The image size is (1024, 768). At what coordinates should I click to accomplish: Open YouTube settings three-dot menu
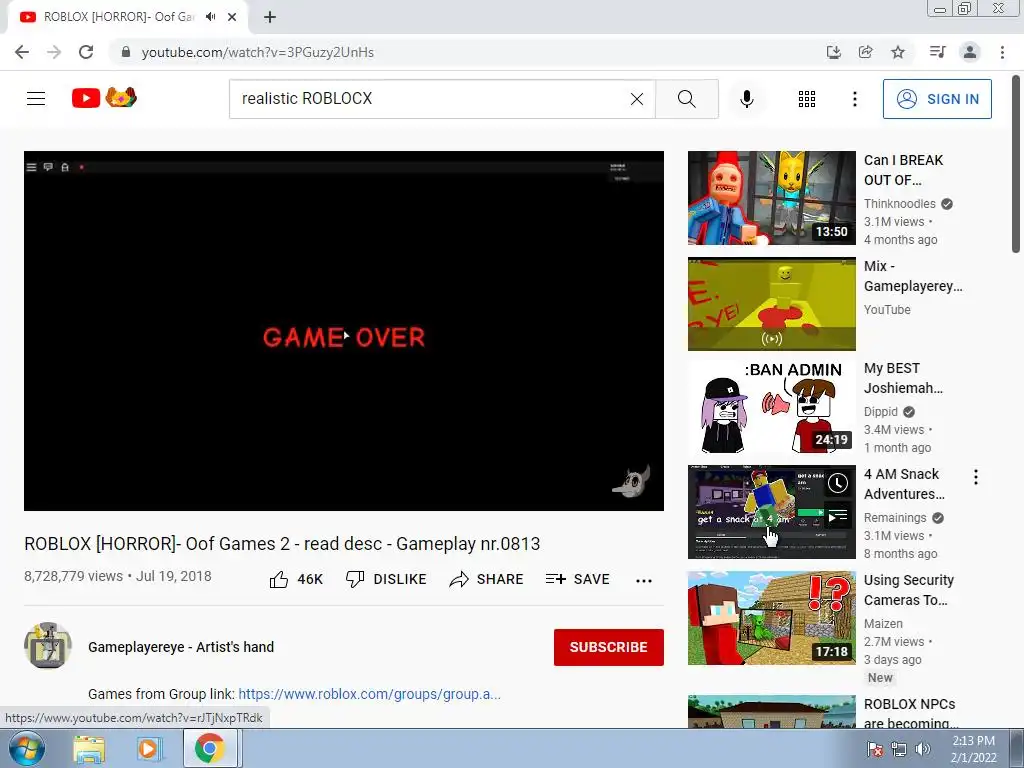(x=854, y=99)
